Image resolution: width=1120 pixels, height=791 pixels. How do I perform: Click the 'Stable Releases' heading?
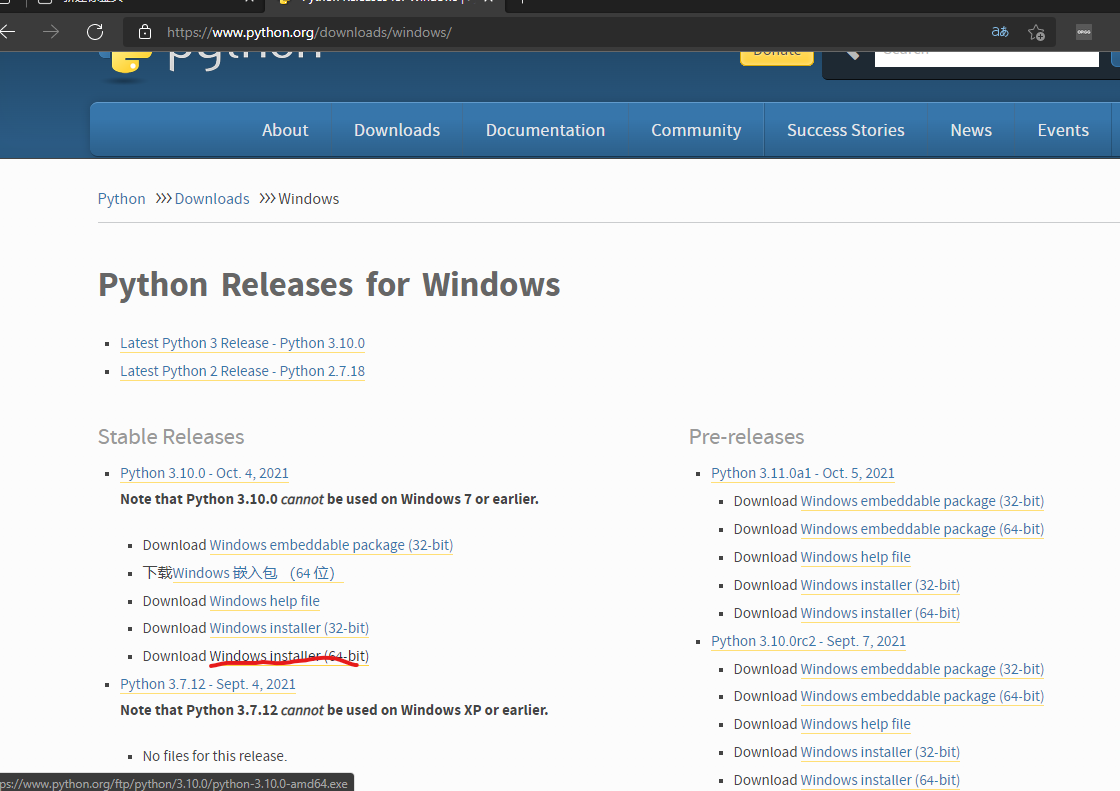click(171, 437)
